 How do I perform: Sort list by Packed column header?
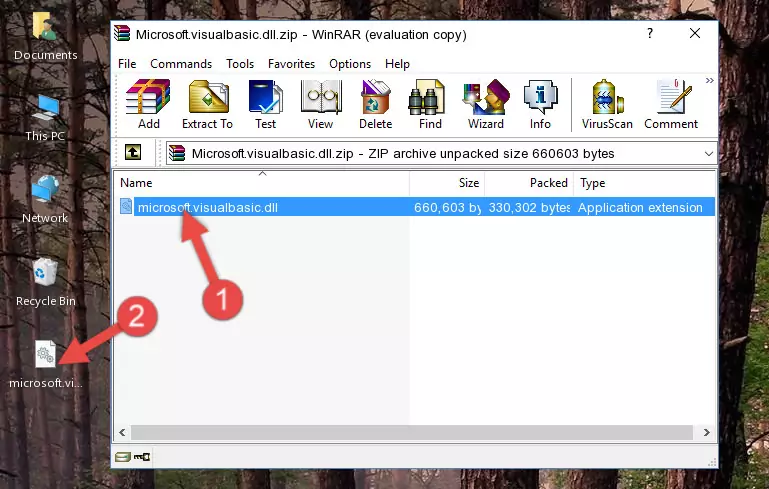click(x=529, y=182)
